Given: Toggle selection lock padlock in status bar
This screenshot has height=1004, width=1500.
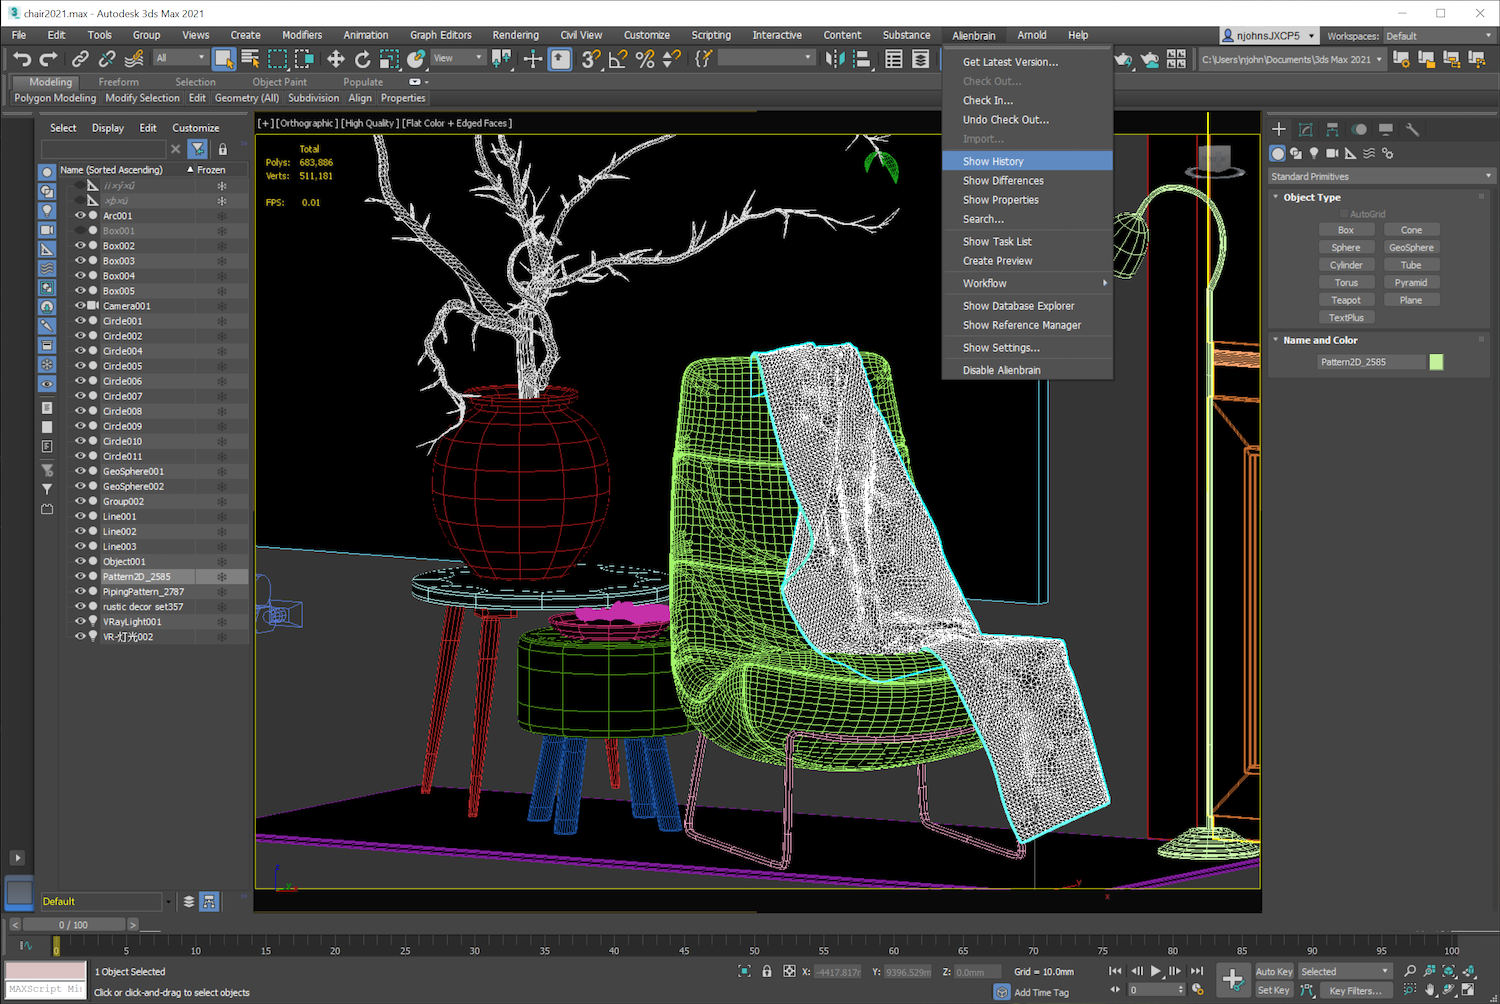Looking at the screenshot, I should tap(767, 971).
